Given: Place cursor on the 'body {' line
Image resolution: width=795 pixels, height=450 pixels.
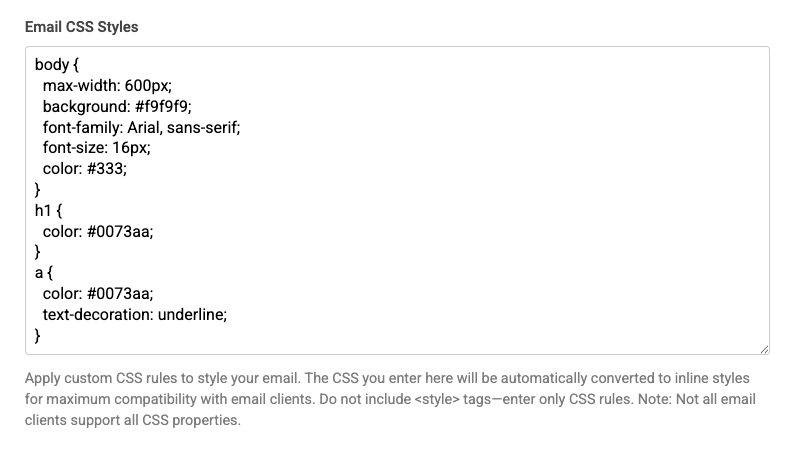Looking at the screenshot, I should pos(57,65).
